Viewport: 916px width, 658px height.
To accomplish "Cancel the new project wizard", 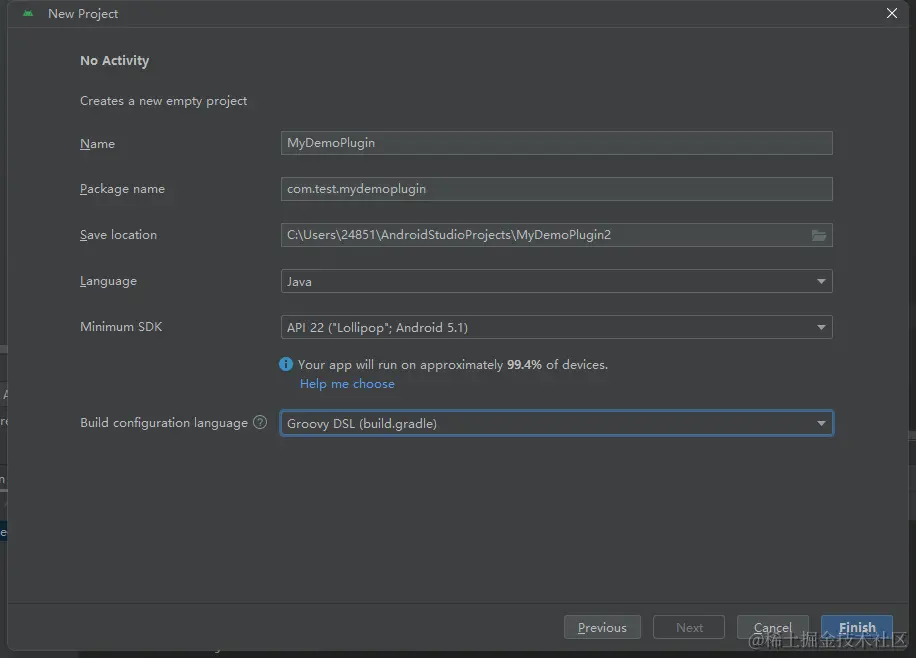I will coord(772,628).
